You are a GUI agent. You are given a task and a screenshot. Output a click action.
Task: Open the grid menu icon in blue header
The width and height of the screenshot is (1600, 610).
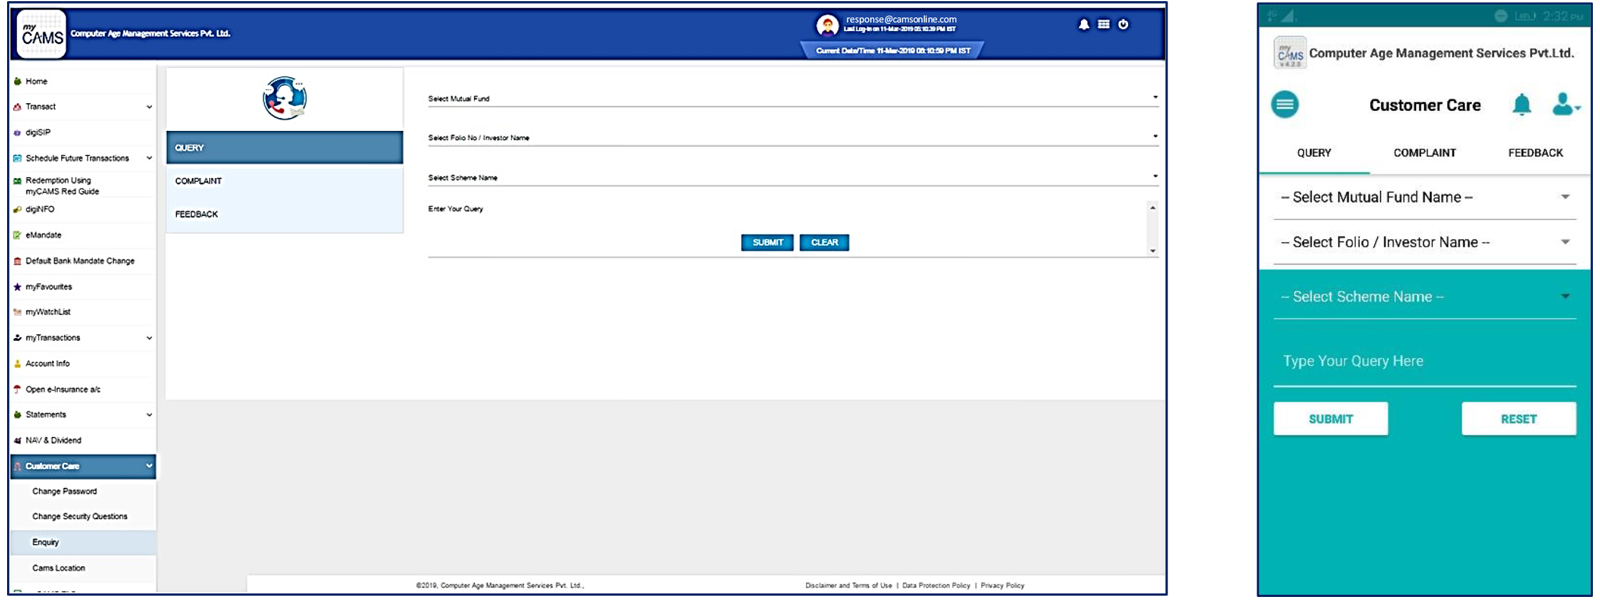(x=1103, y=25)
